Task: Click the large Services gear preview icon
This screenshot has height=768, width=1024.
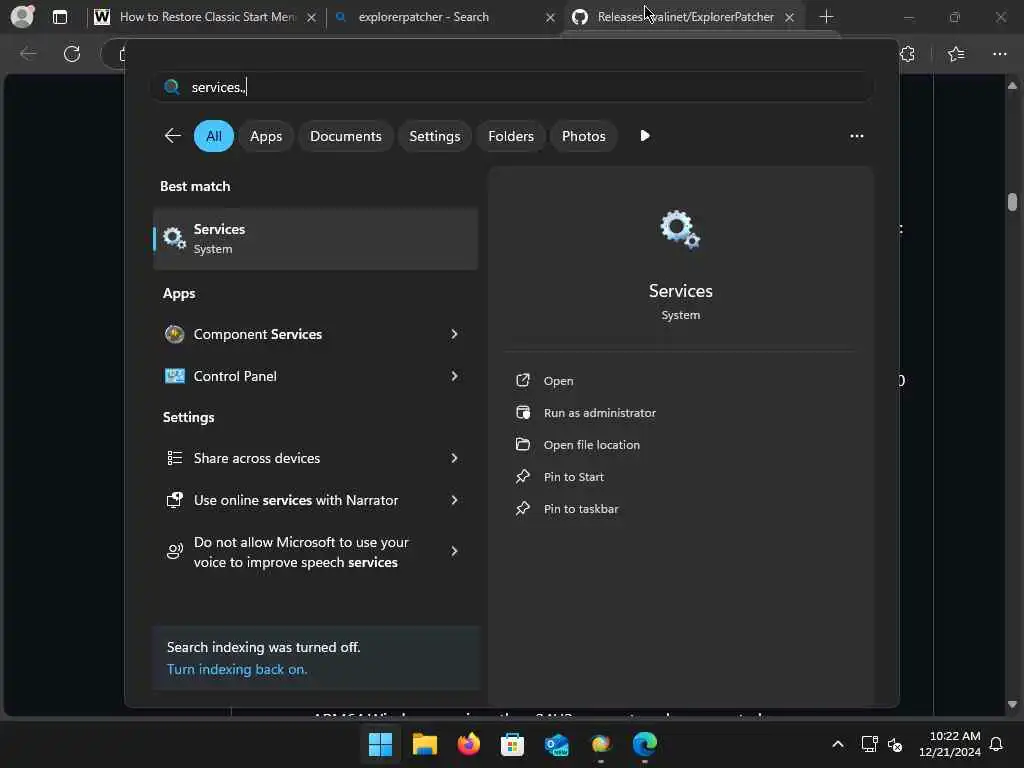Action: coord(680,230)
